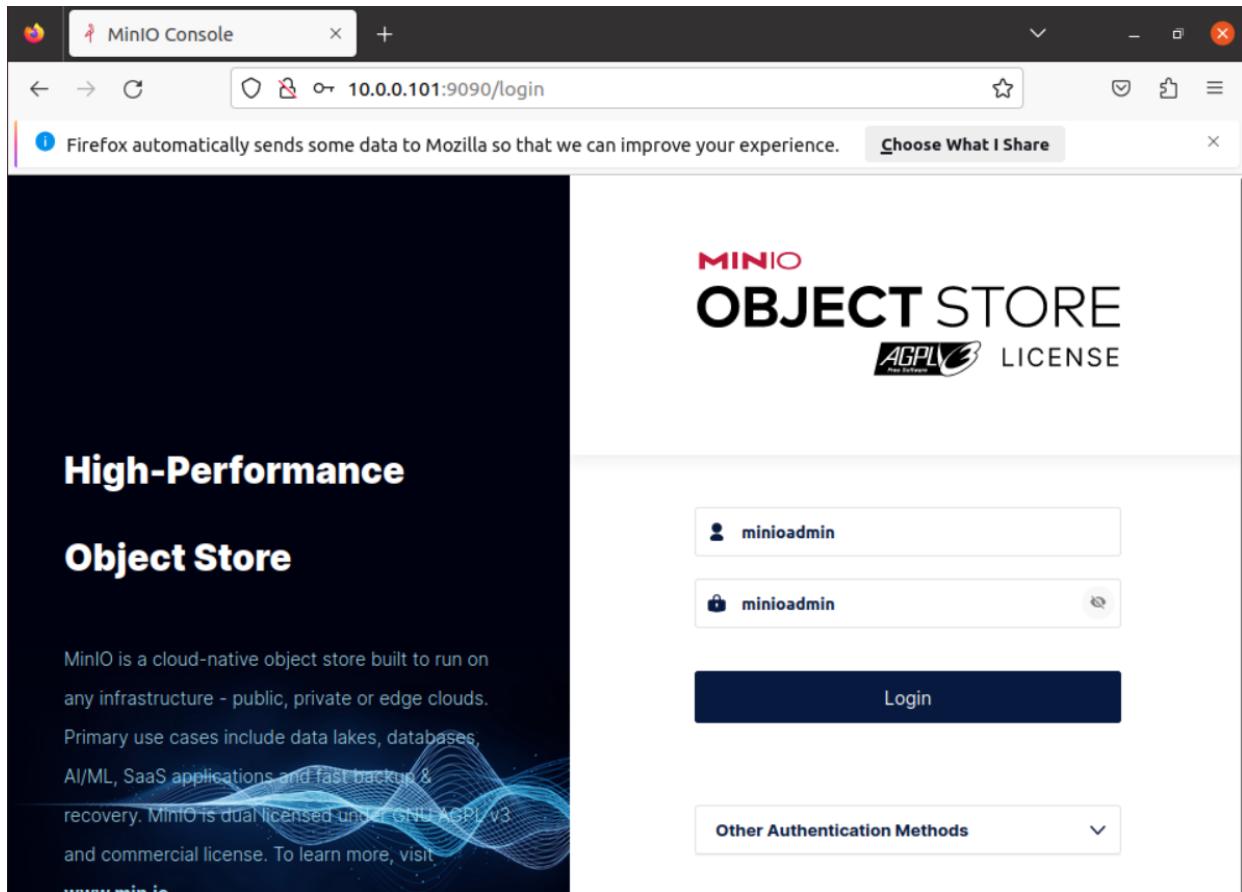Close the MinIO Console tab
Screen dimensions: 1242x892
tap(336, 34)
